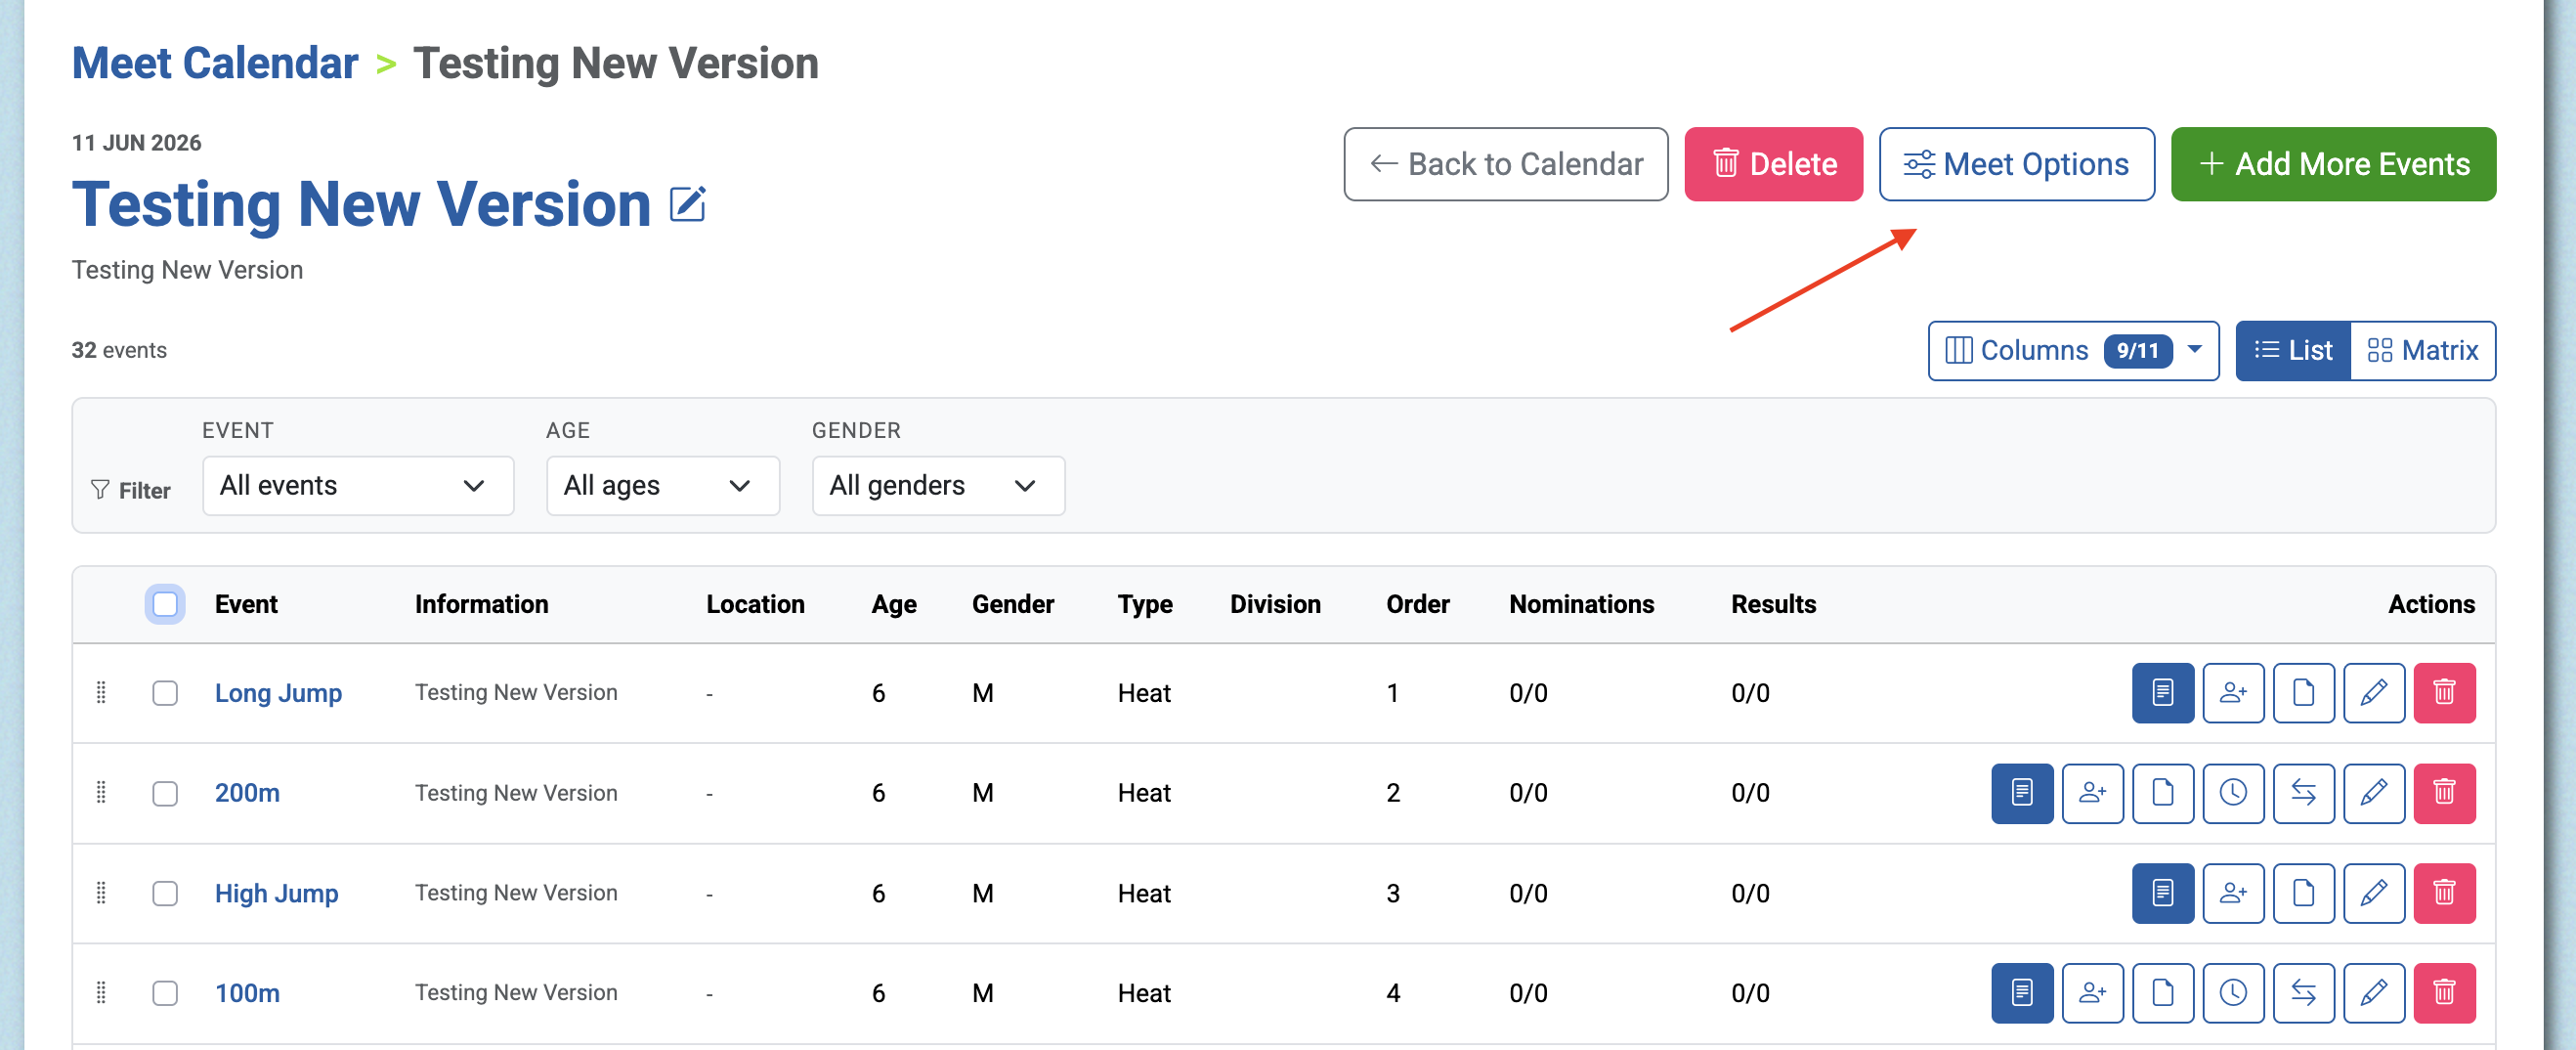Viewport: 2576px width, 1050px height.
Task: Open the blue sheet icon in the 200m row
Action: pyautogui.click(x=2022, y=793)
